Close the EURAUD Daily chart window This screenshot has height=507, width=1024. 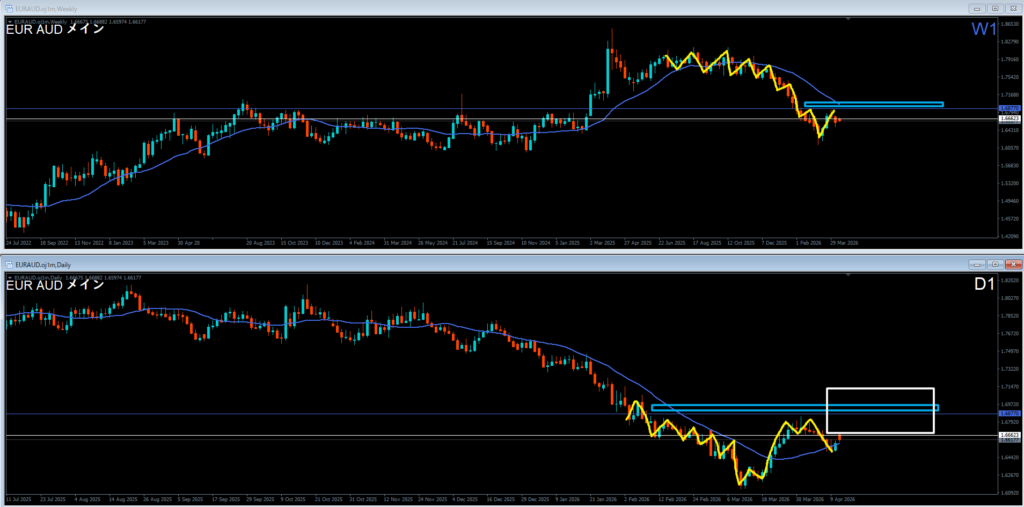[x=1012, y=264]
